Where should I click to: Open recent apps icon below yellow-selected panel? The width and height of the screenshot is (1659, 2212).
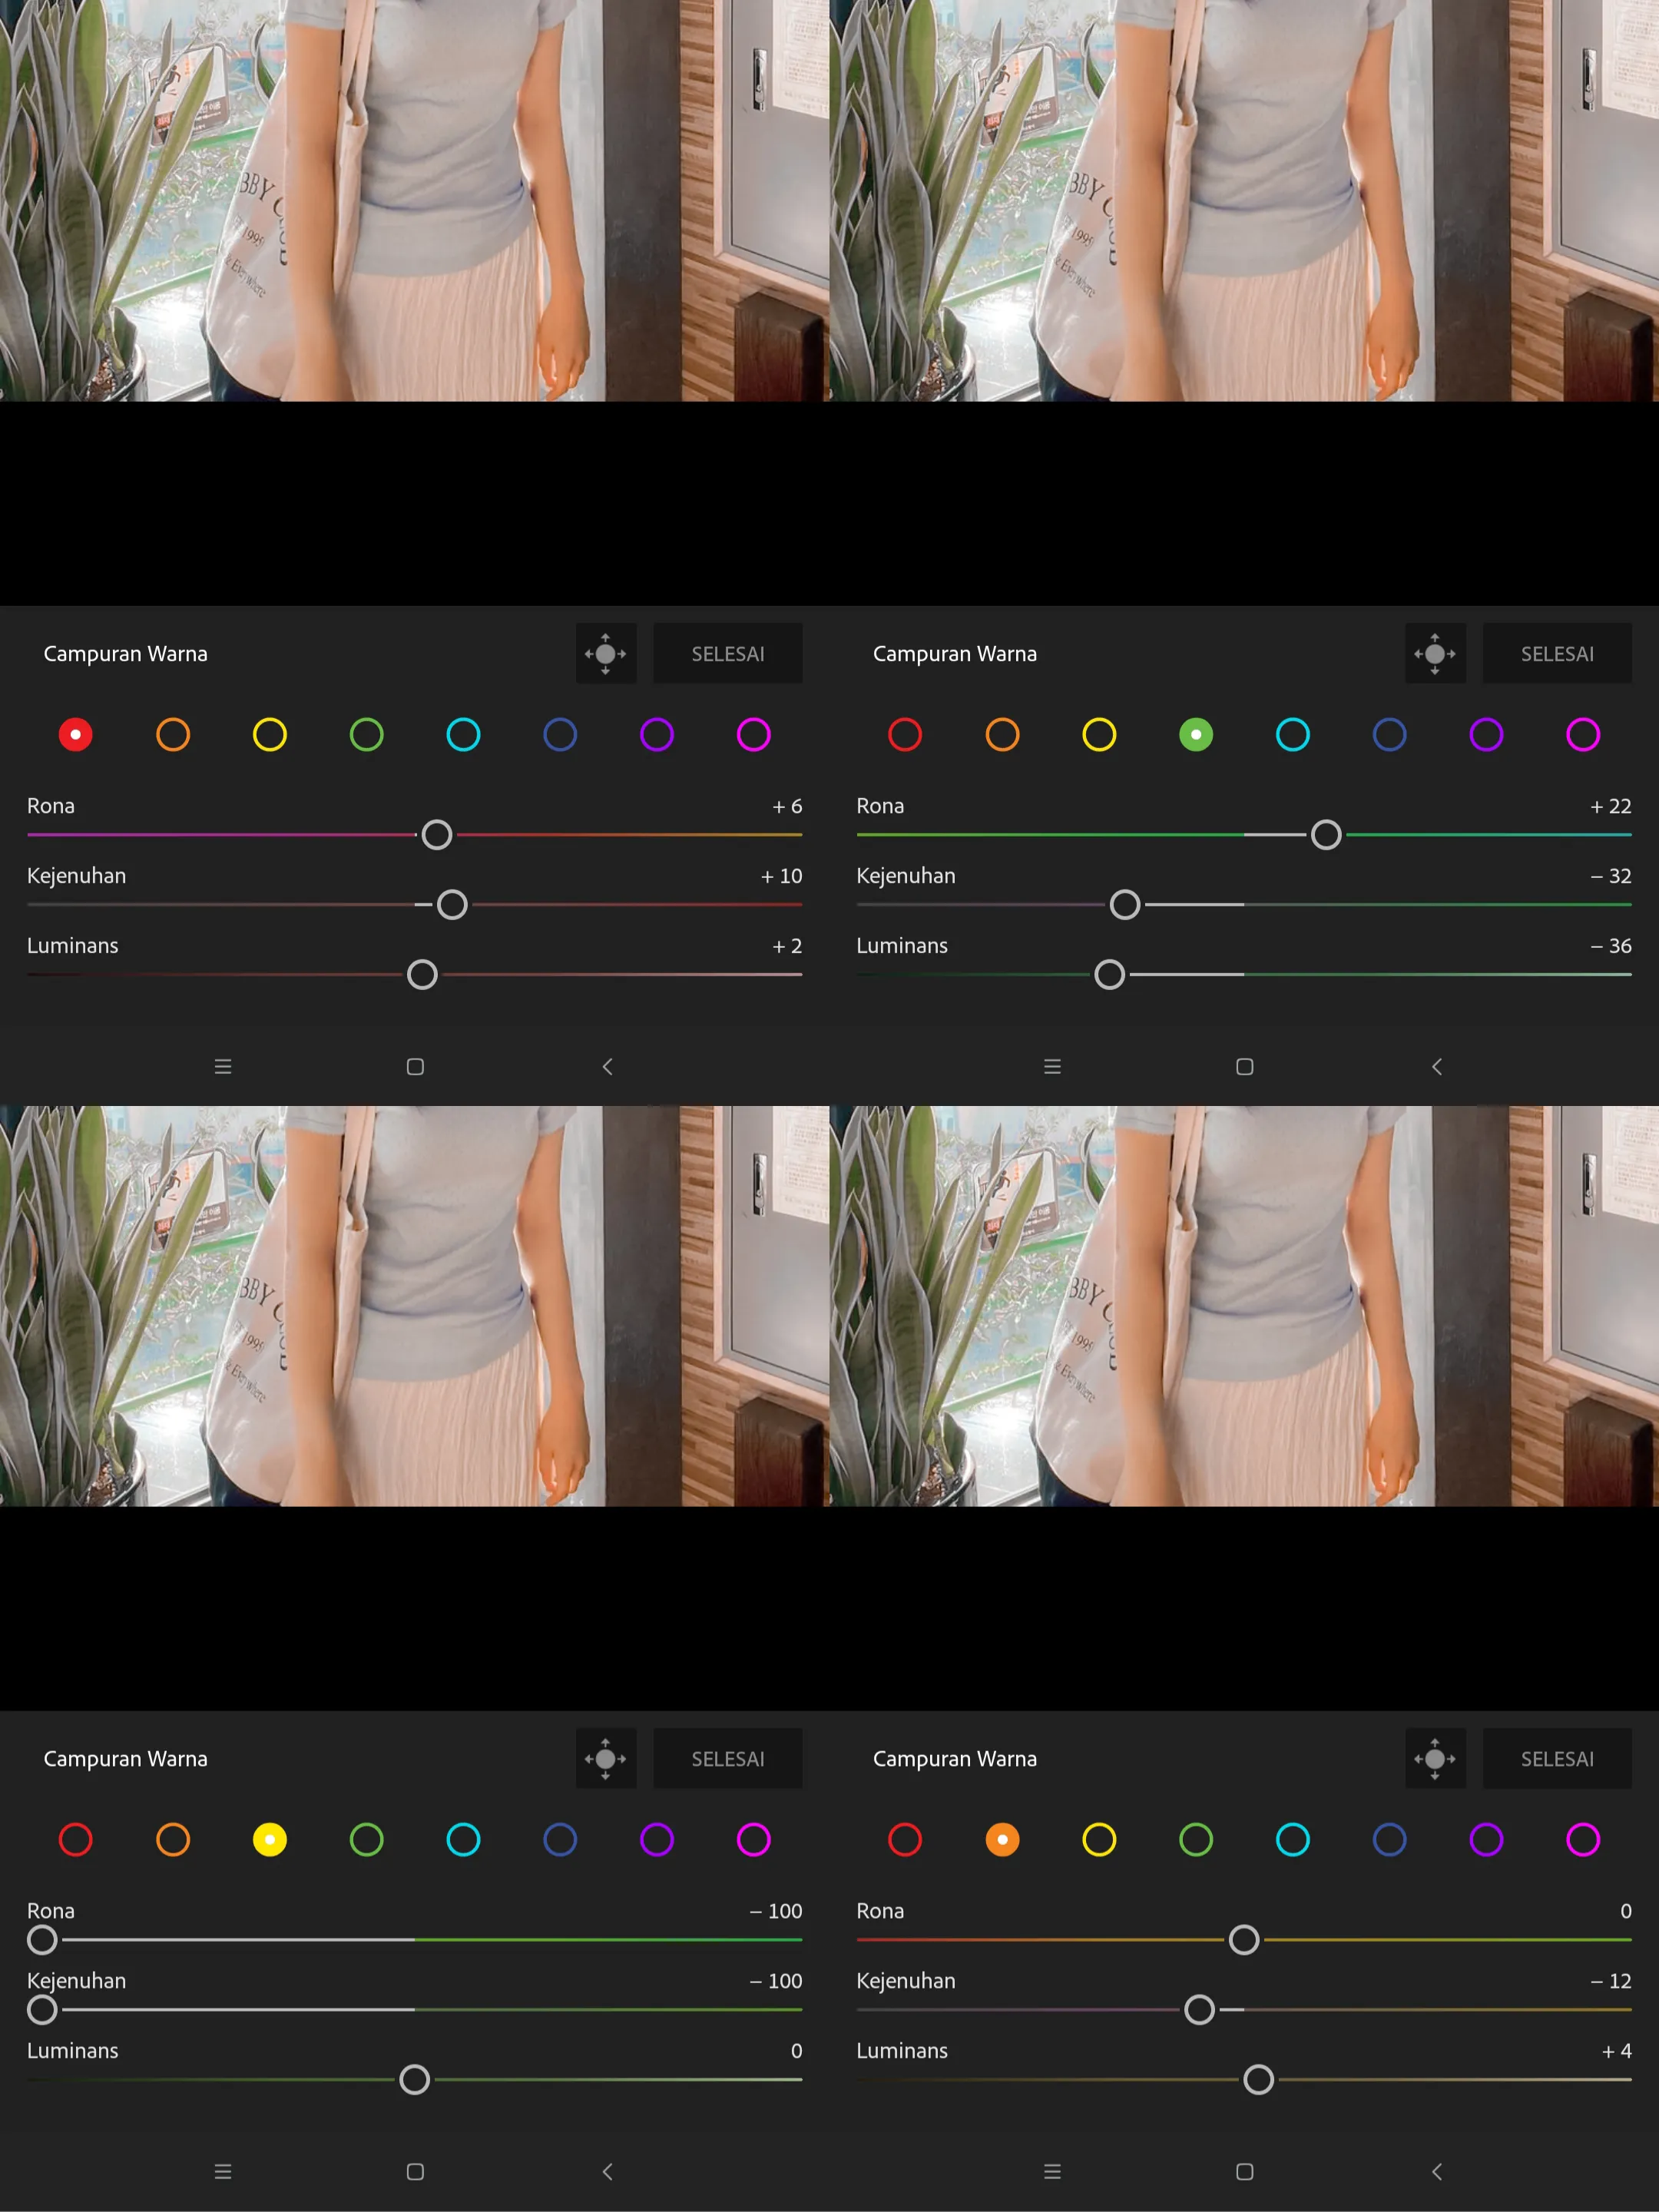223,2171
